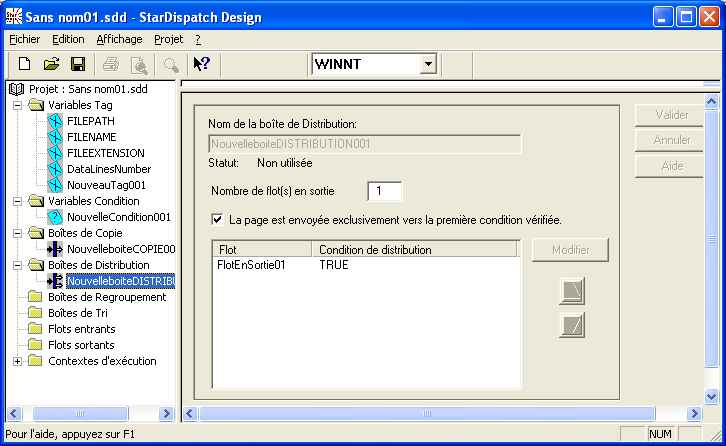The width and height of the screenshot is (726, 446).
Task: Collapse the Variables Tag tree node
Action: (x=17, y=105)
